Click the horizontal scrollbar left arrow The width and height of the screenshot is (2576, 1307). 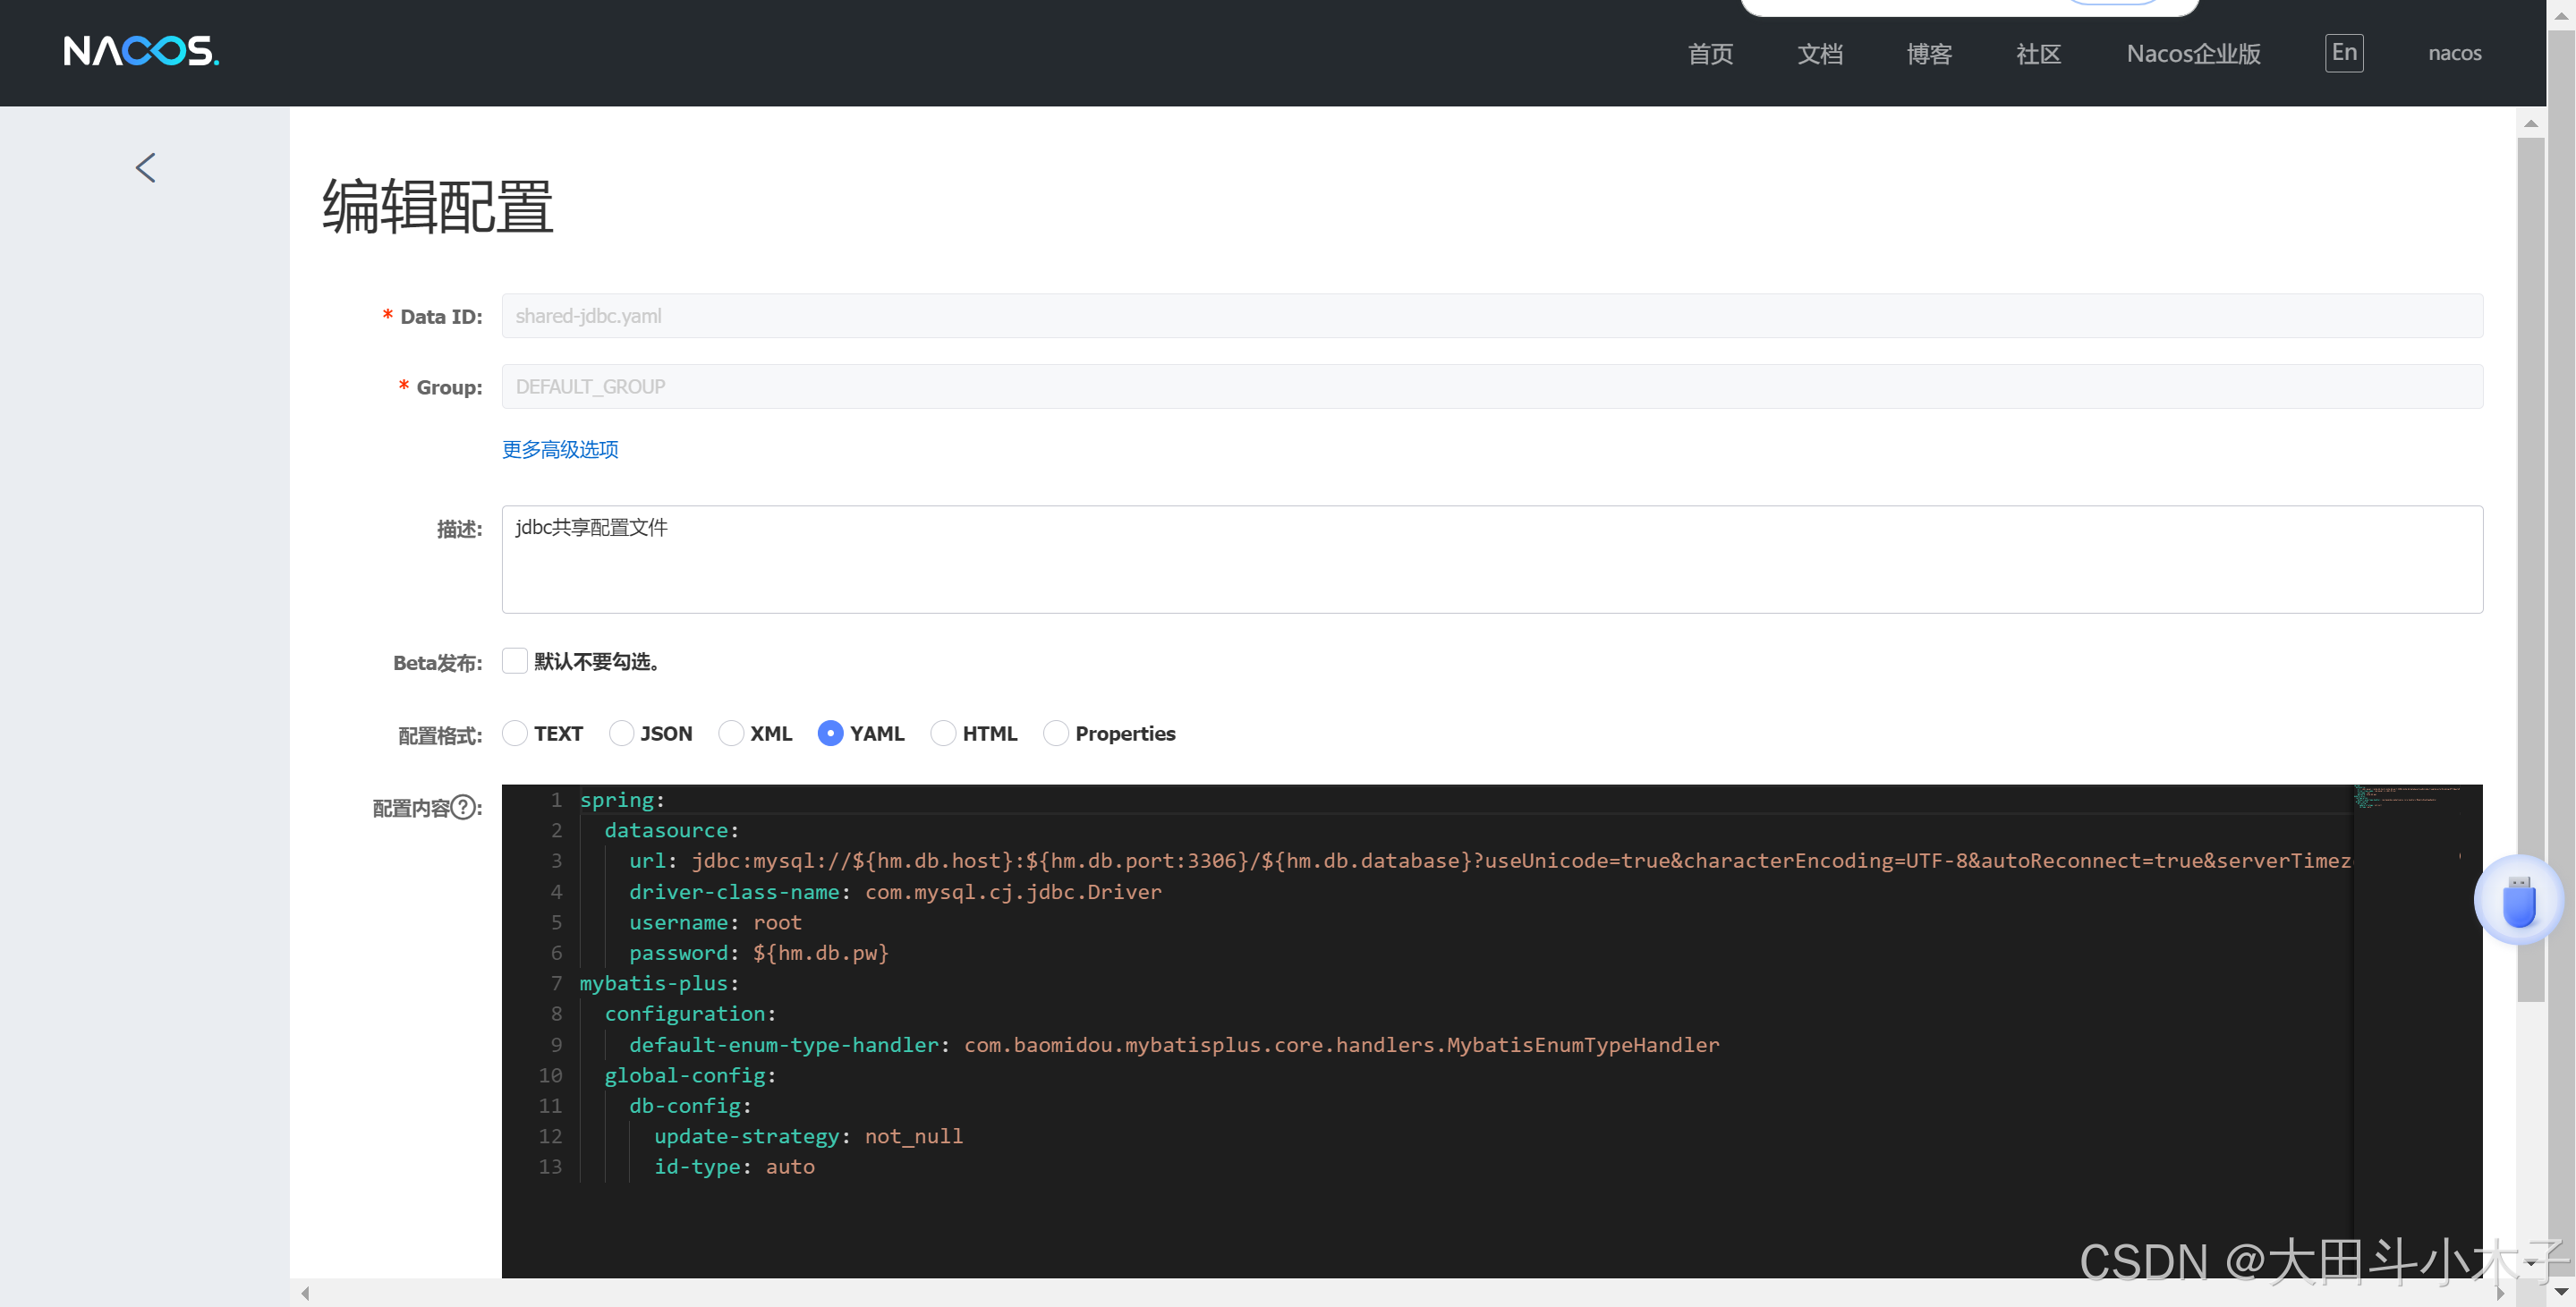pos(305,1293)
